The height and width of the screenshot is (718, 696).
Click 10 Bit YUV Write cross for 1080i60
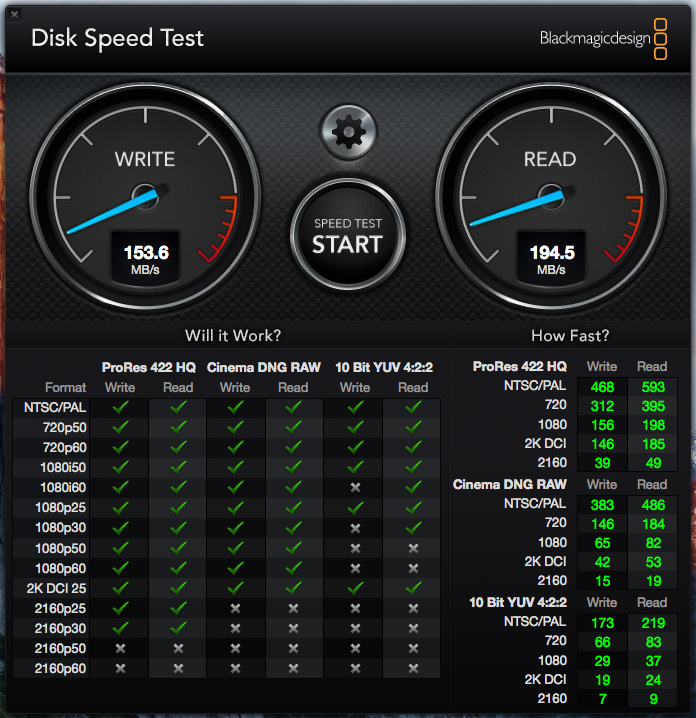(355, 487)
